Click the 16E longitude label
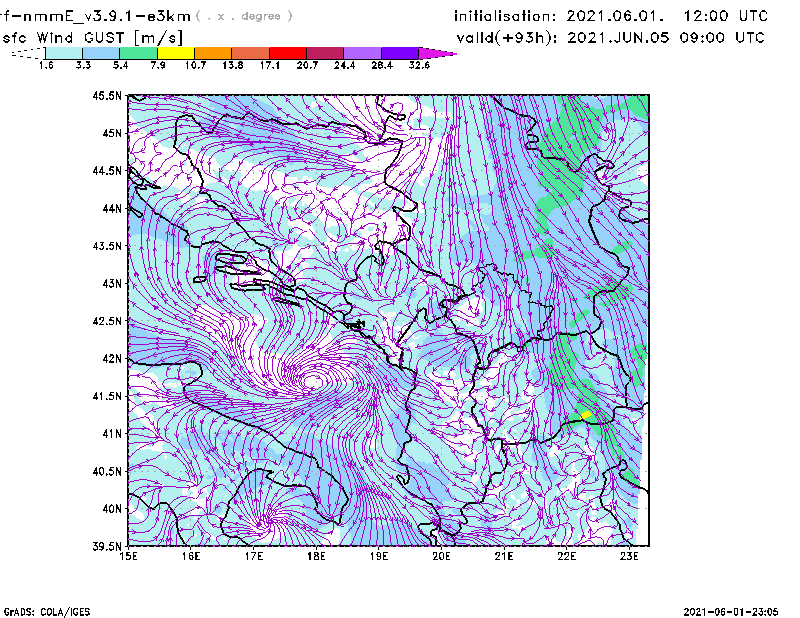 tap(191, 556)
